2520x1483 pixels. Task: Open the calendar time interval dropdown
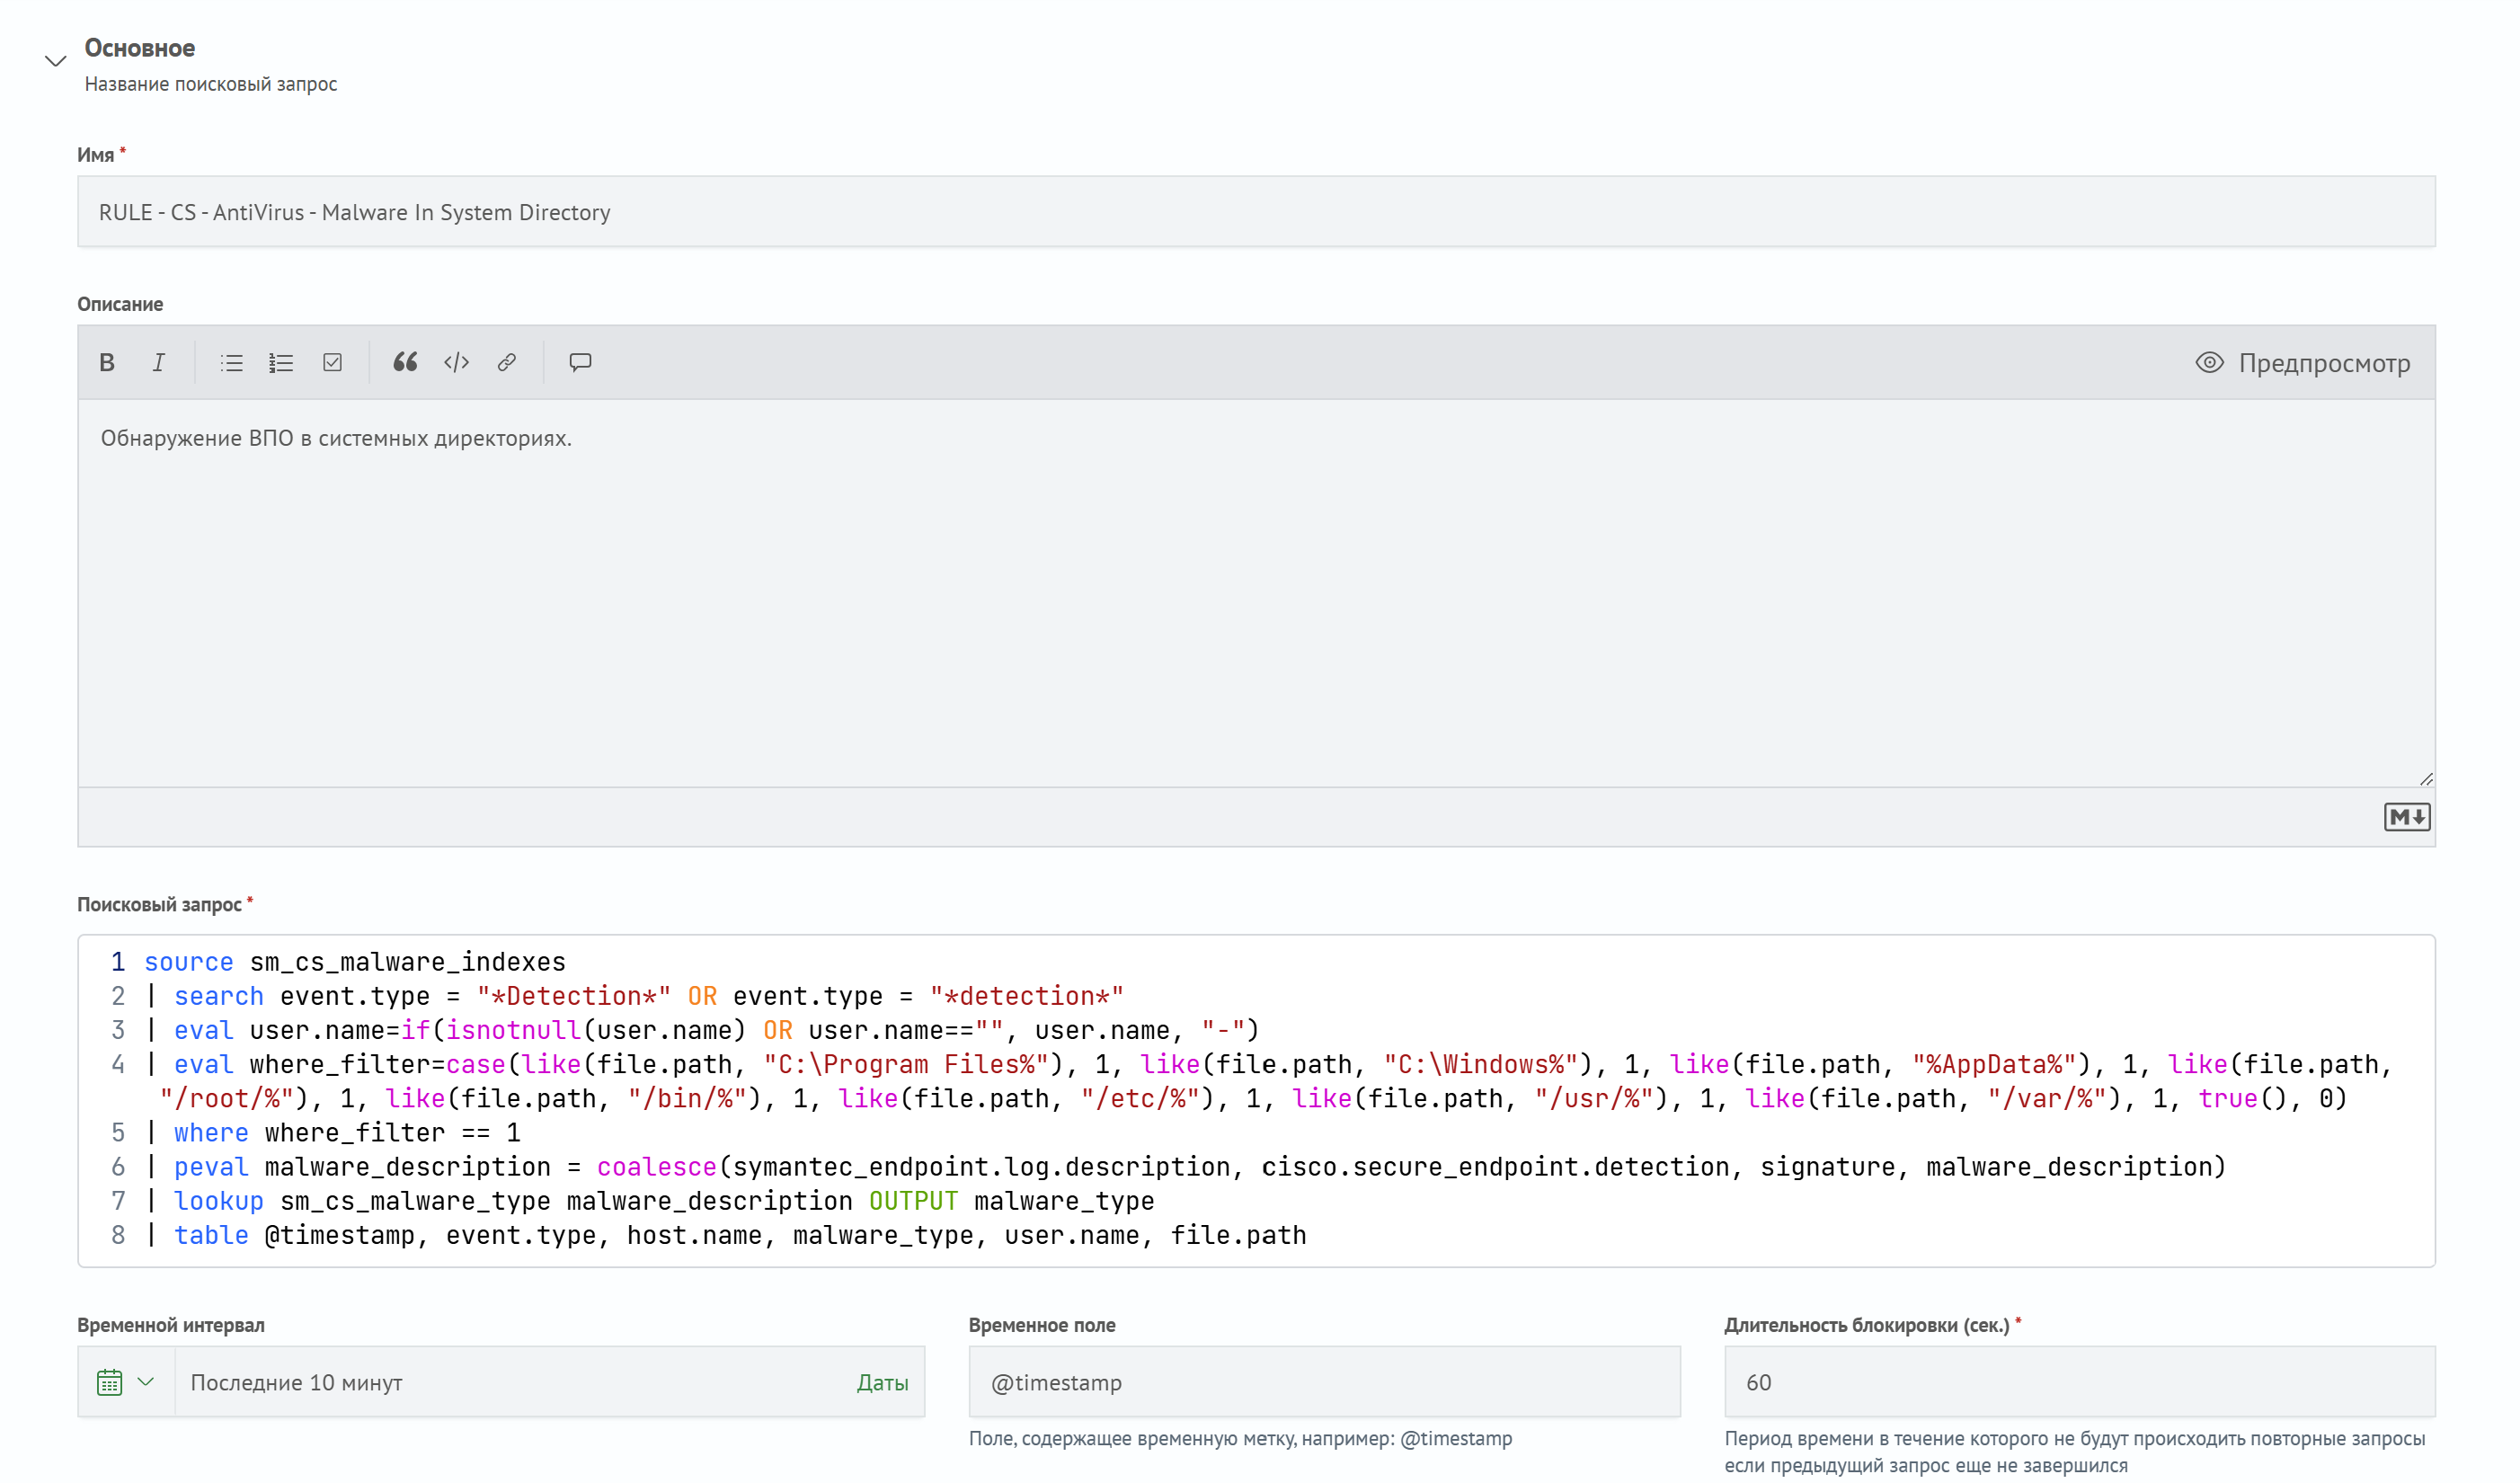tap(126, 1382)
